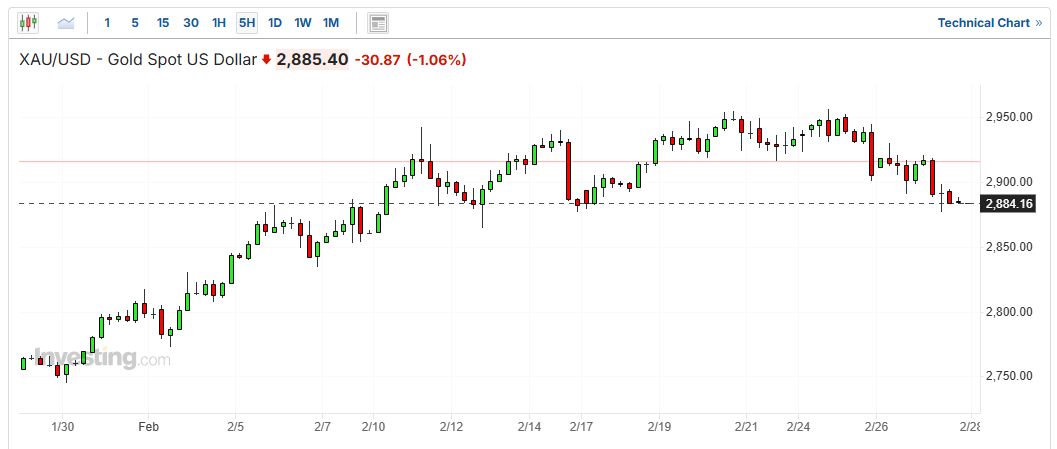Click the large red candle at 2/17
The image size is (1057, 449).
[569, 171]
